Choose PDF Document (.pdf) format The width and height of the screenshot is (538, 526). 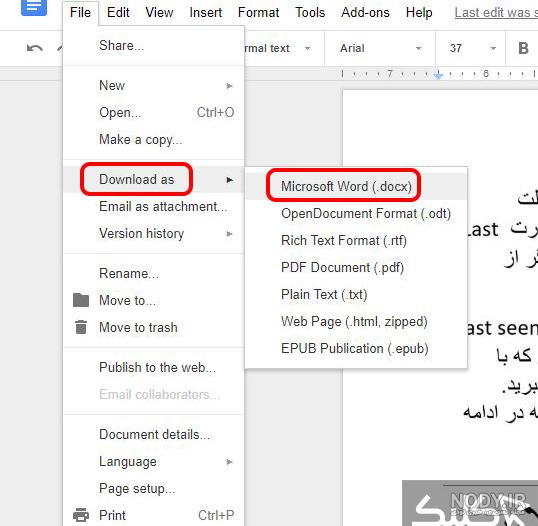(x=342, y=267)
